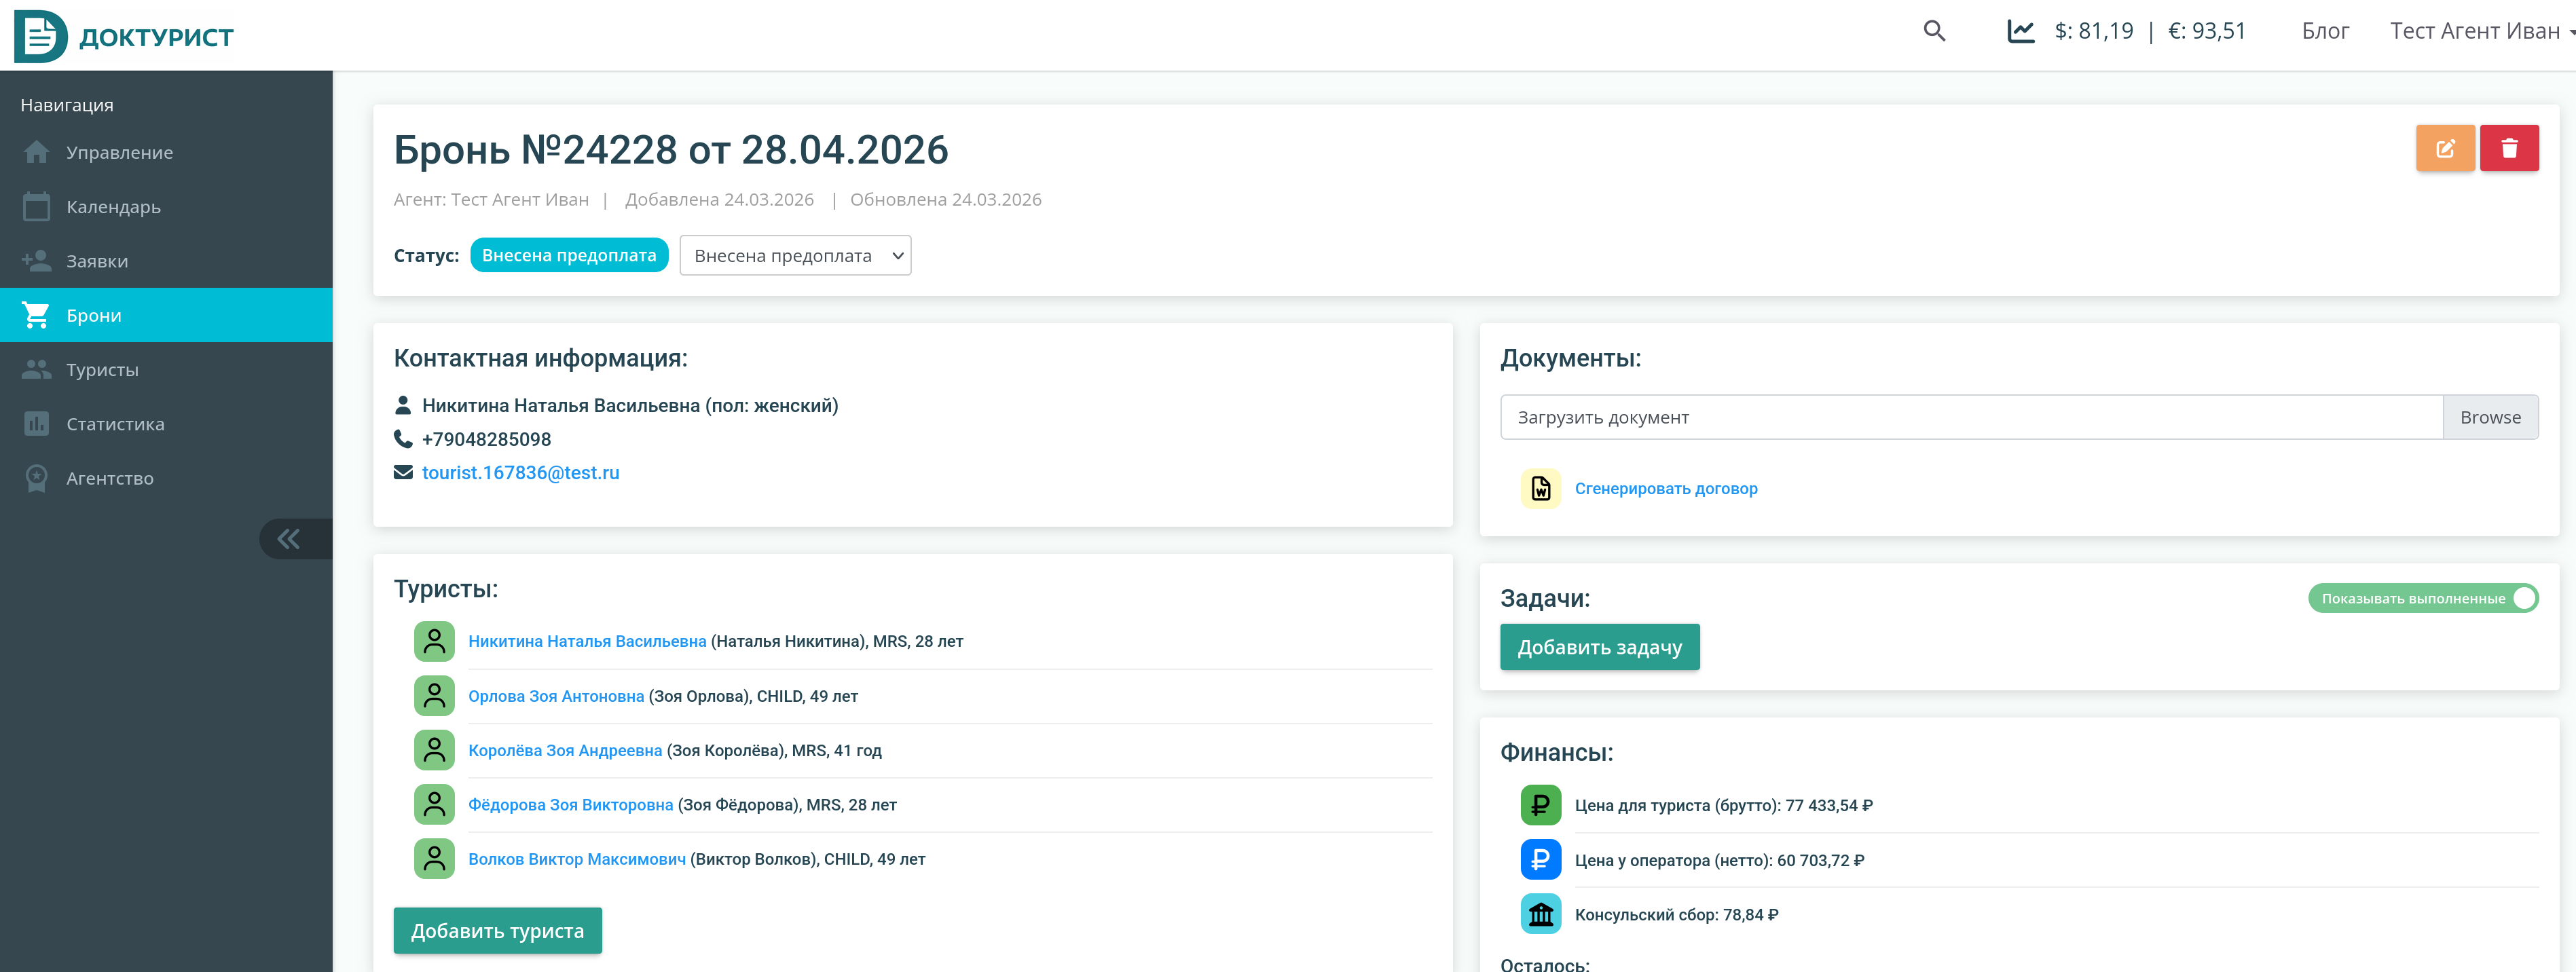The height and width of the screenshot is (972, 2576).
Task: Click the red delete booking trash icon
Action: pos(2508,148)
